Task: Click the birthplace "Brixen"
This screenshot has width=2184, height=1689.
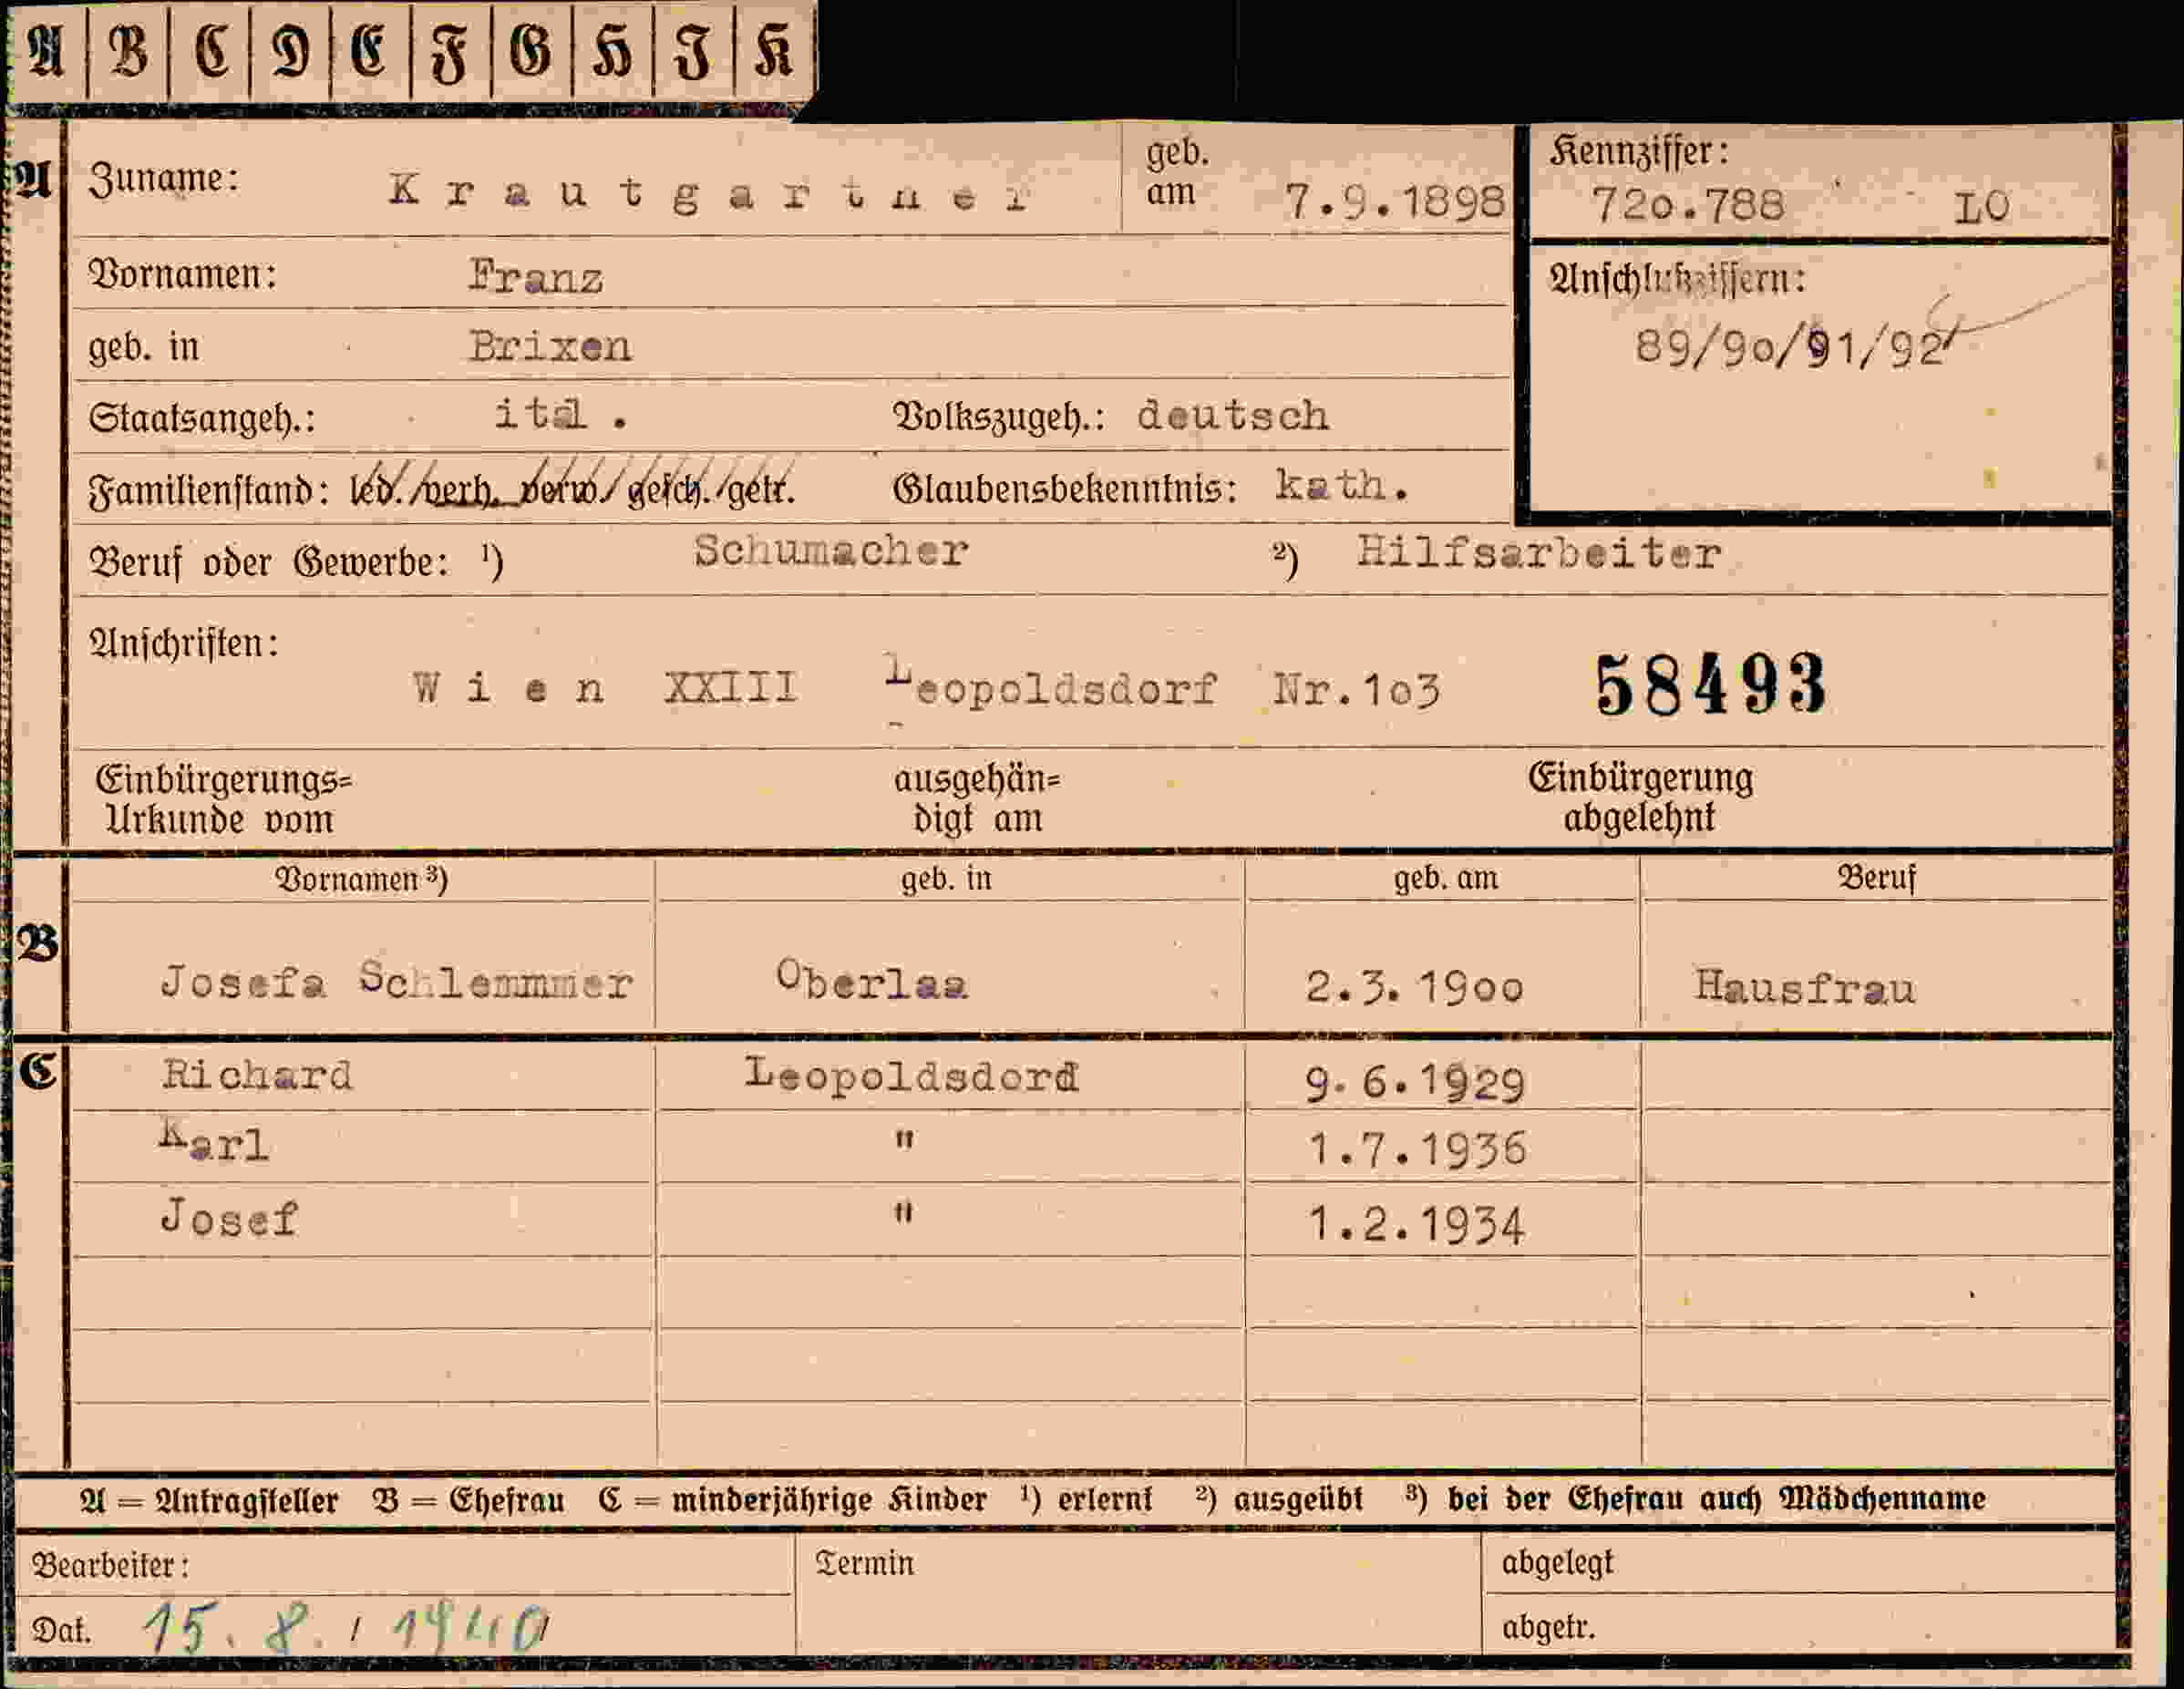Action: pos(550,347)
